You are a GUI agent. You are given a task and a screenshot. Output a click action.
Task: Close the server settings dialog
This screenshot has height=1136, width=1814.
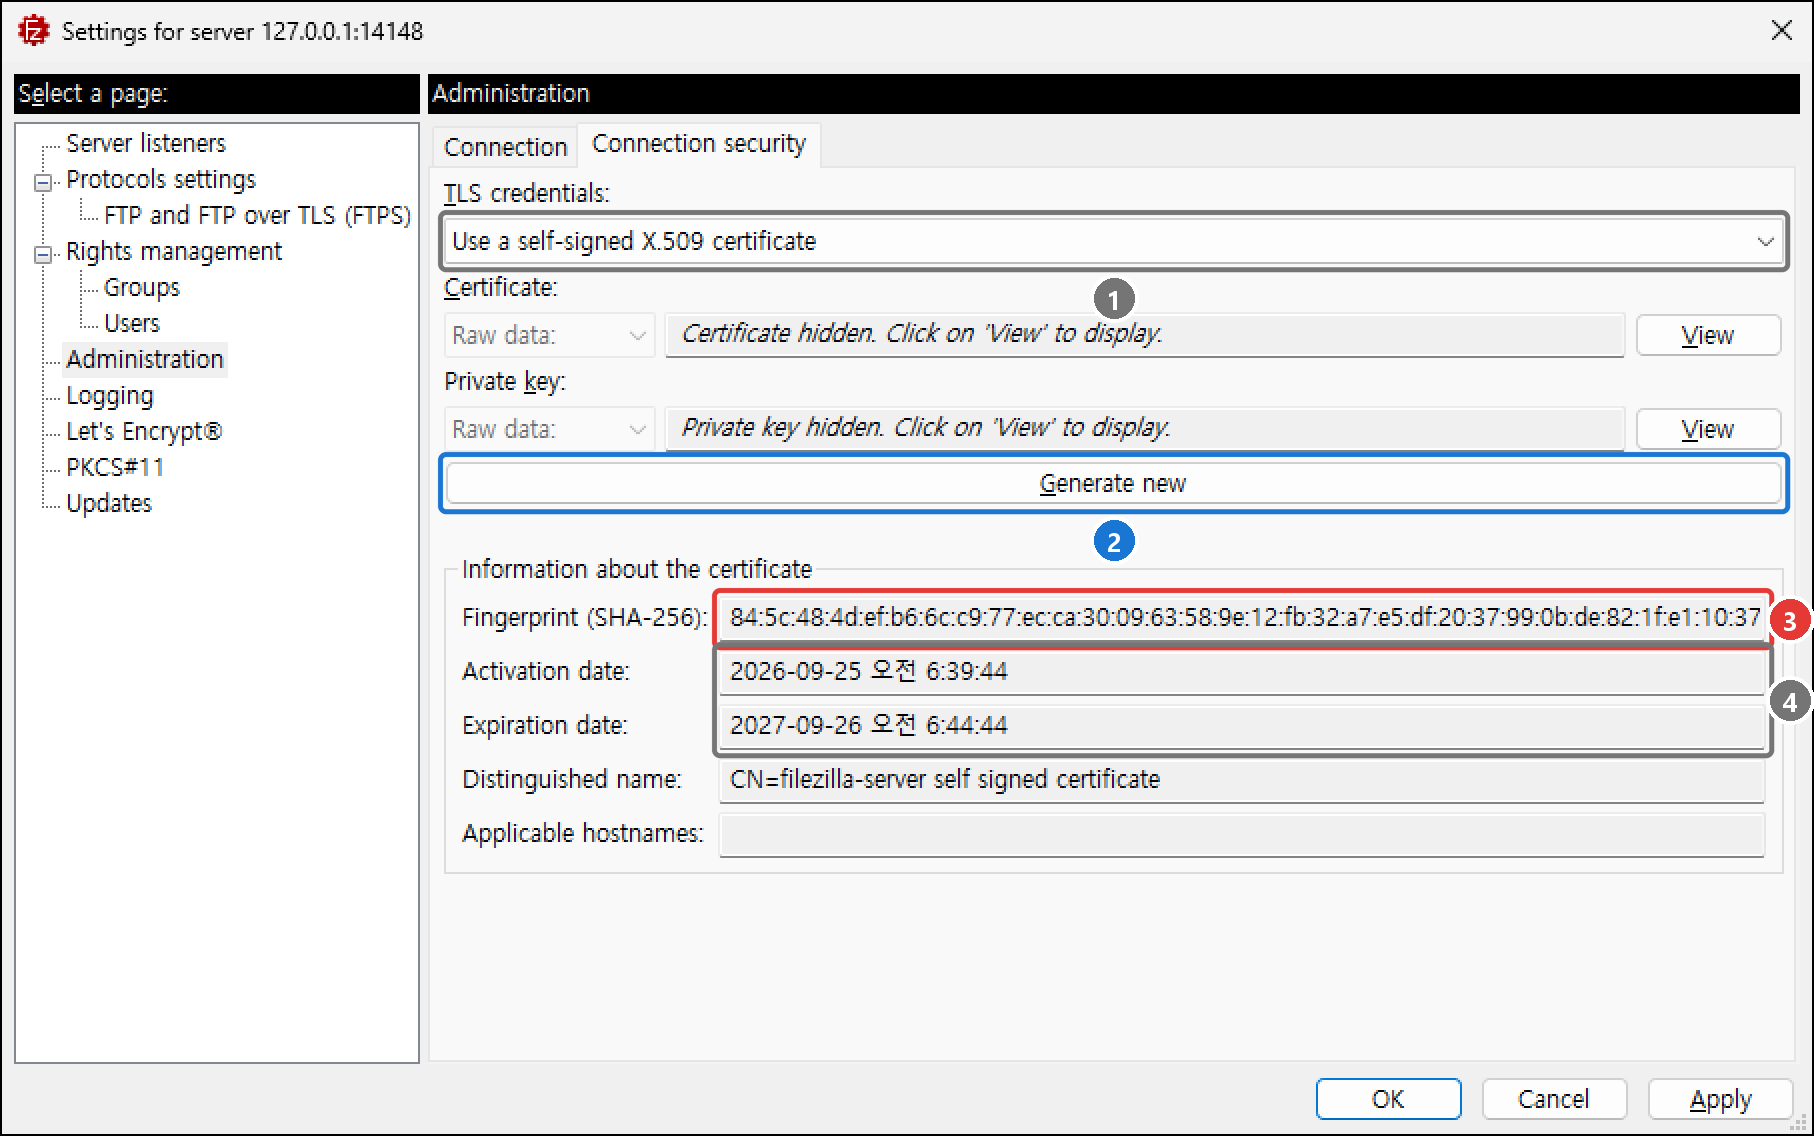pyautogui.click(x=1781, y=31)
